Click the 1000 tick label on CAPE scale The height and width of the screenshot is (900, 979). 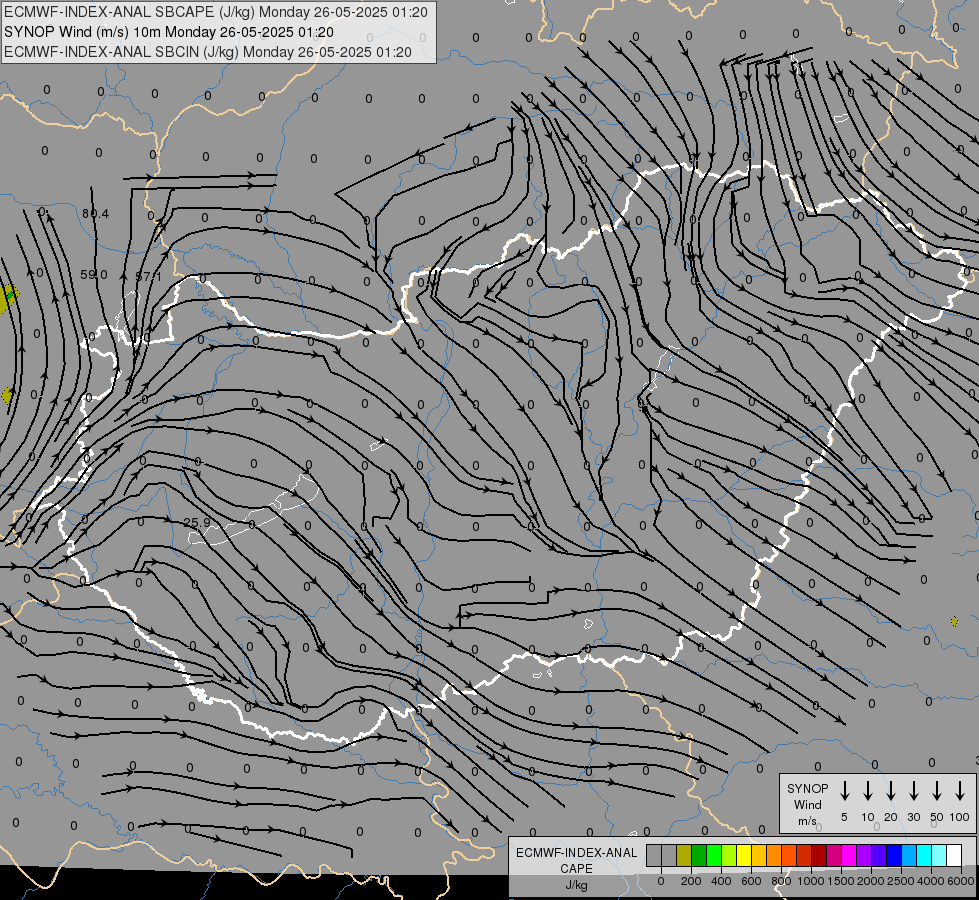tap(810, 881)
